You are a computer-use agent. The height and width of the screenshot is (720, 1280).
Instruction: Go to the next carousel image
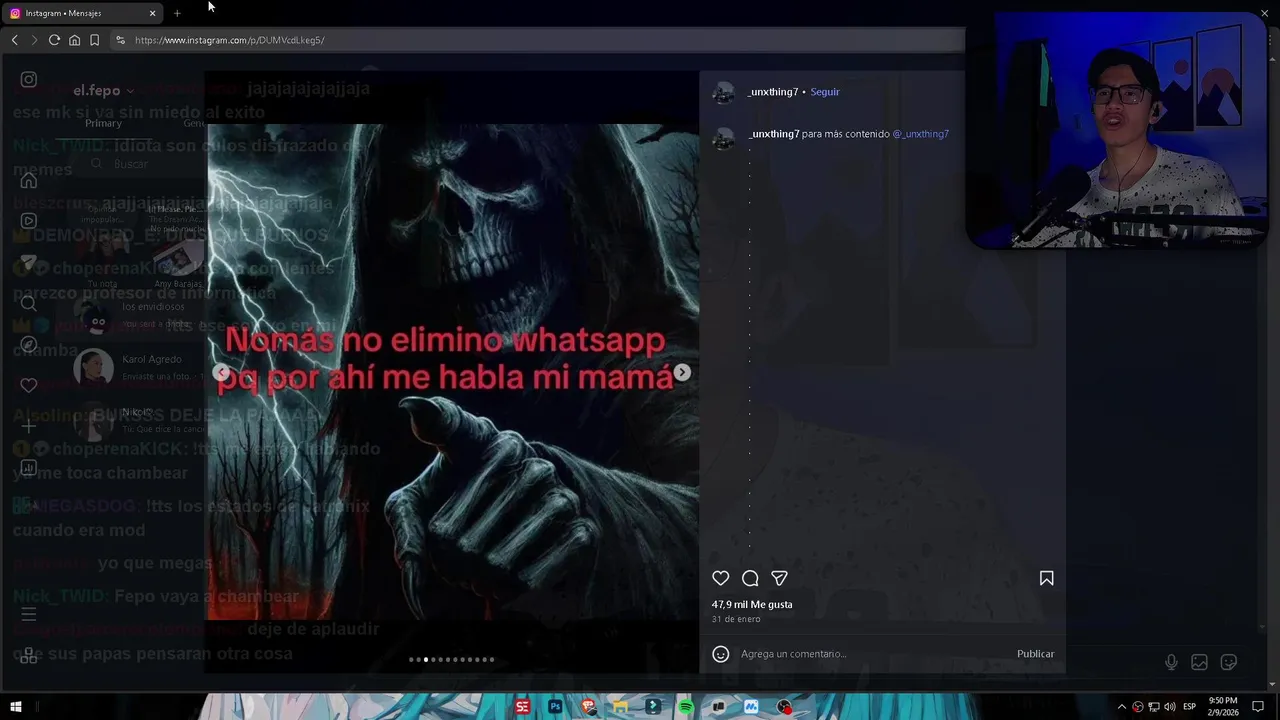pos(682,372)
